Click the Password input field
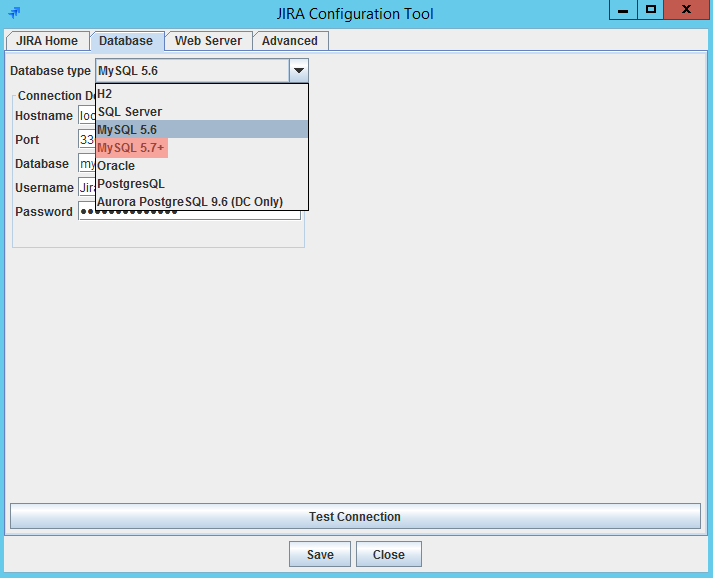The height and width of the screenshot is (578, 713). tap(189, 213)
